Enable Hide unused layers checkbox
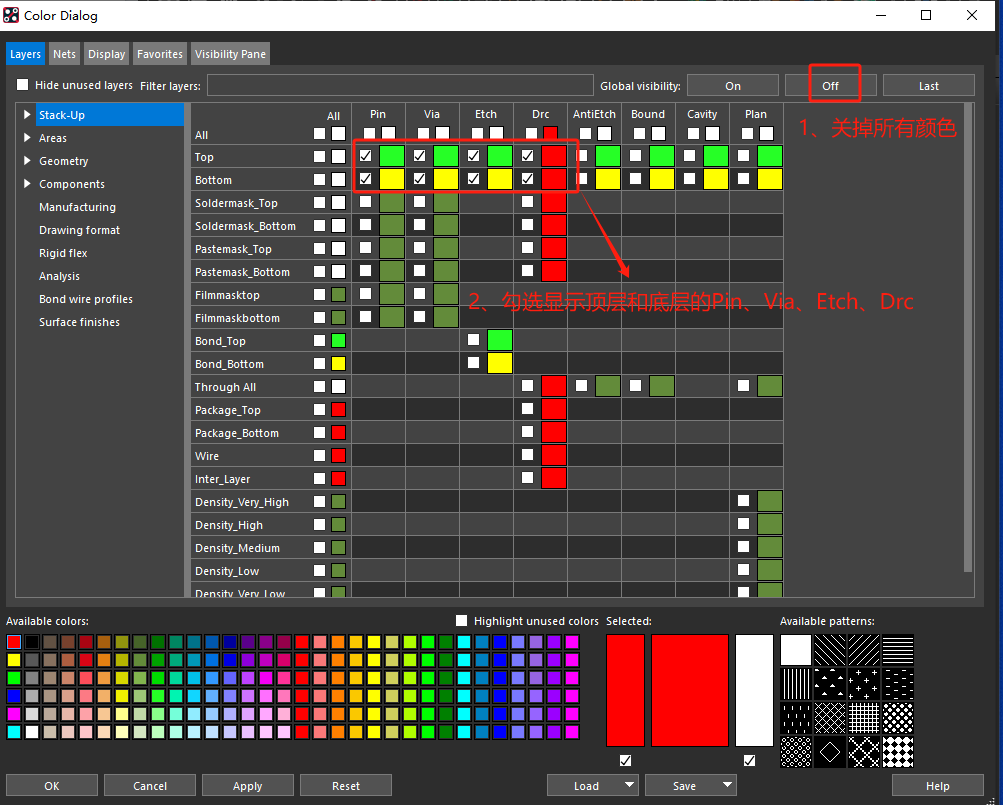This screenshot has width=1003, height=805. coord(23,84)
